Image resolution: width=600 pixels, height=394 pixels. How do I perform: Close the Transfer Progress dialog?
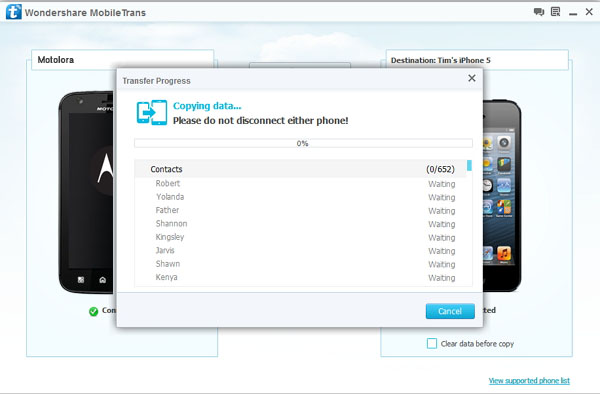472,78
